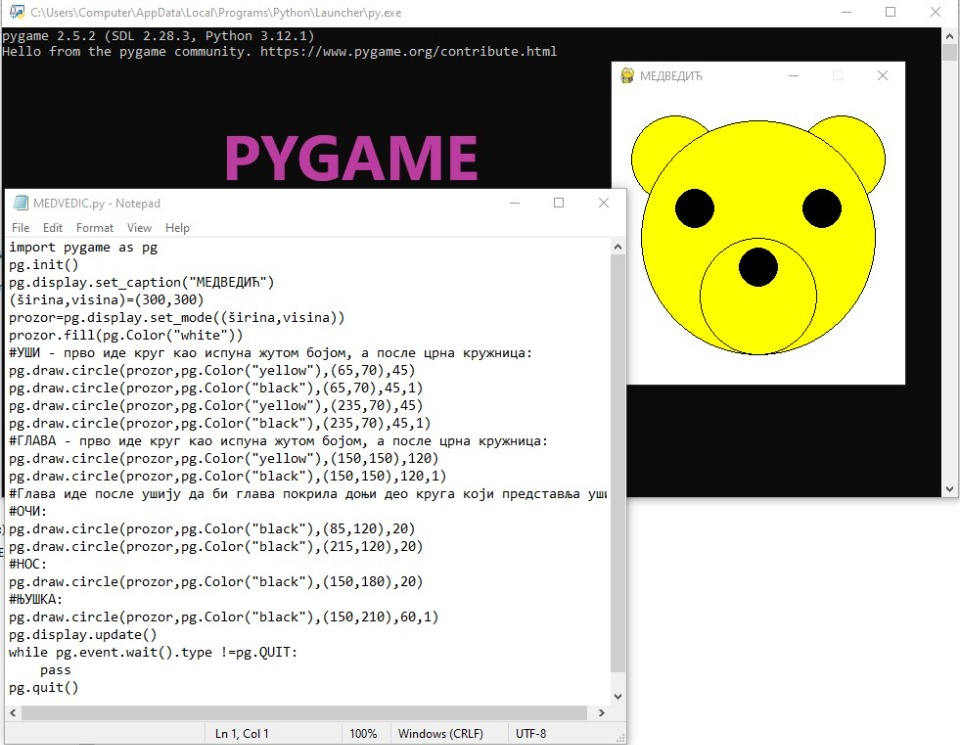Viewport: 960px width, 745px height.
Task: Close the MEDVEDIC.py Notepad window
Action: point(604,203)
